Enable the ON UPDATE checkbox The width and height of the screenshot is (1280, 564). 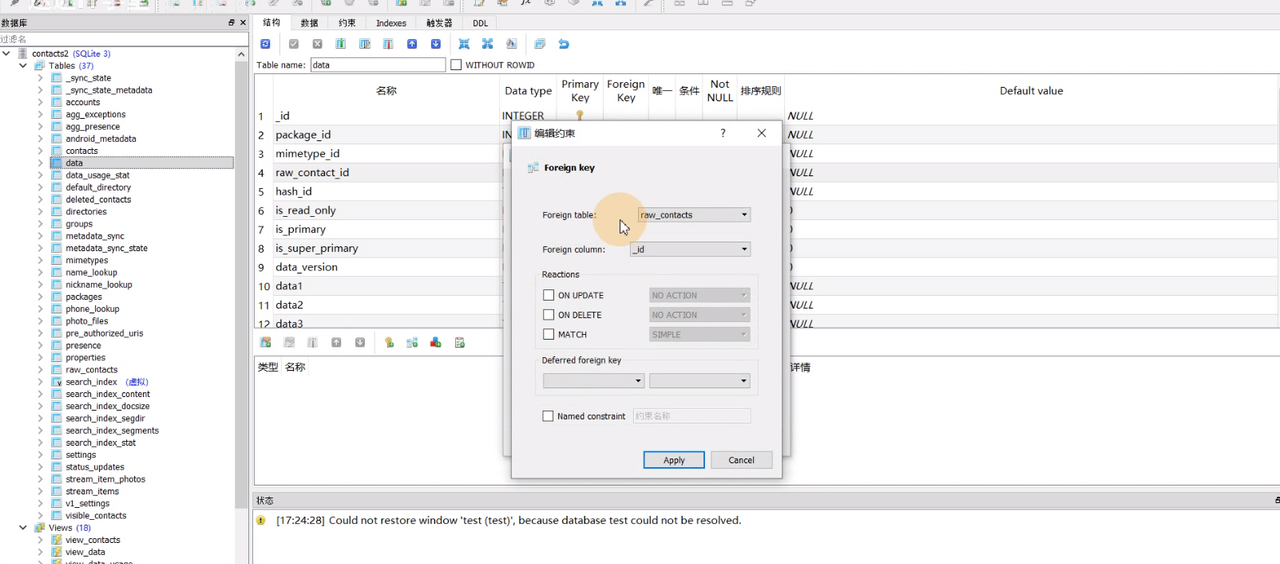point(548,296)
